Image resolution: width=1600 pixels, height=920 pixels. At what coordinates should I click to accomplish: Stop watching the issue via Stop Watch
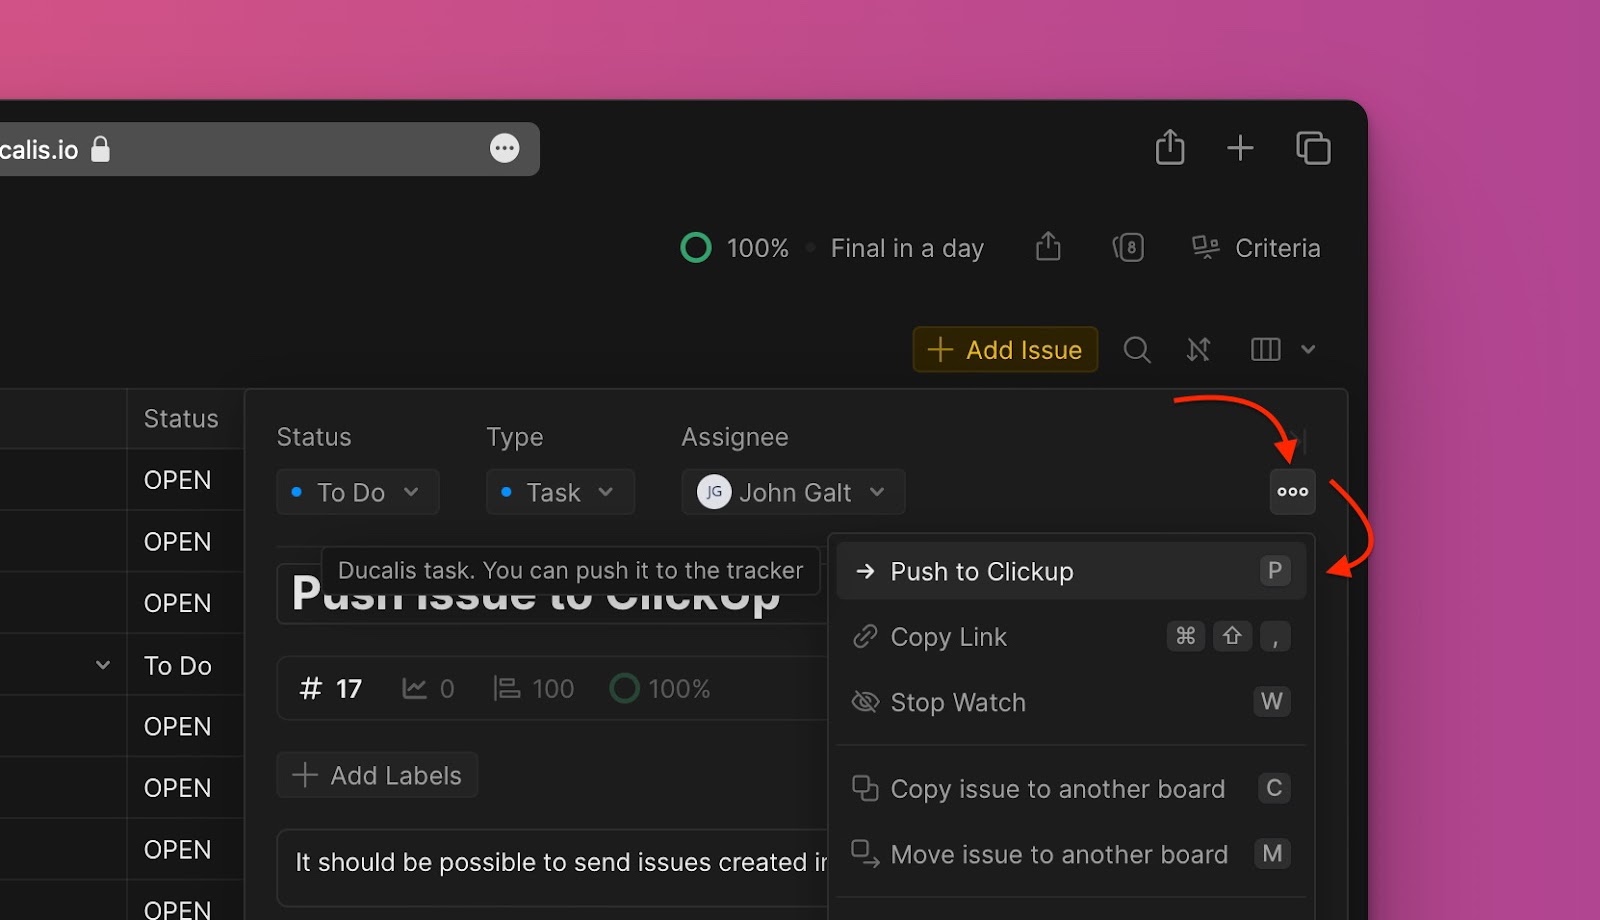click(957, 702)
